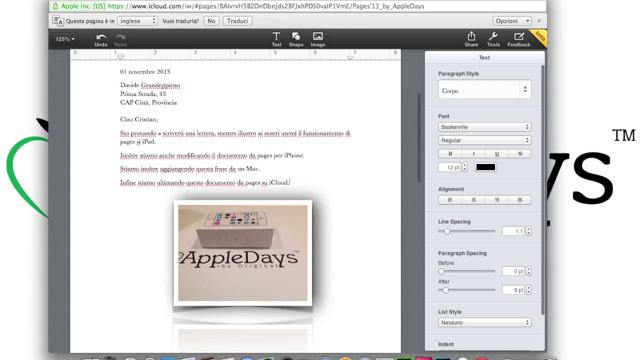The width and height of the screenshot is (640, 360).
Task: Align text to the left
Action: click(450, 200)
